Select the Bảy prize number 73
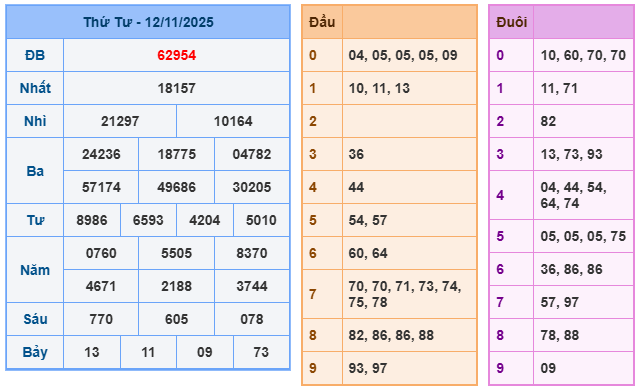 pyautogui.click(x=261, y=352)
